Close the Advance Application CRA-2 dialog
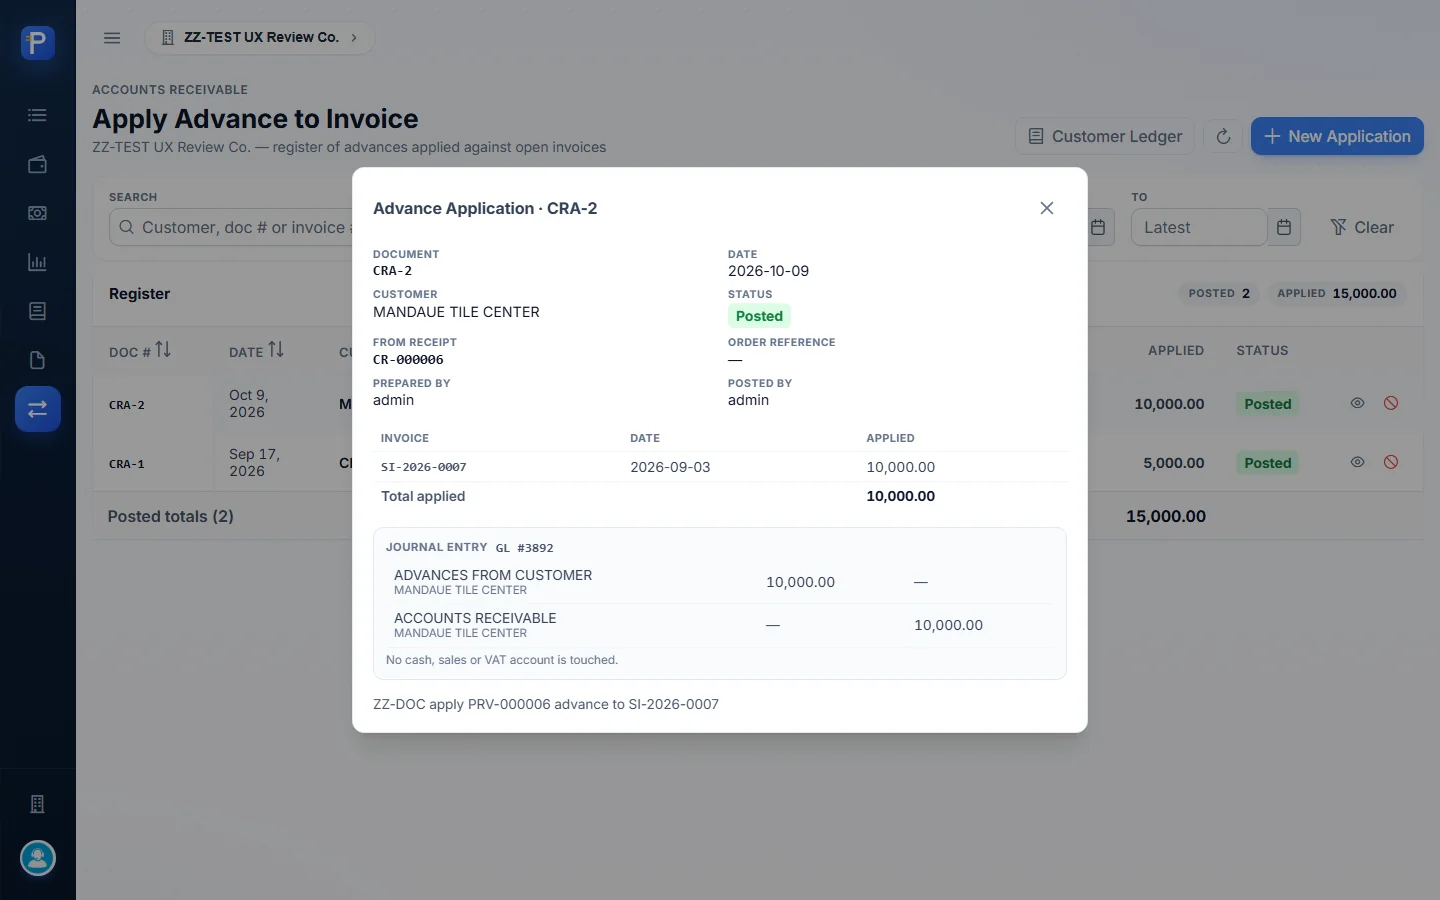1440x900 pixels. click(x=1047, y=208)
